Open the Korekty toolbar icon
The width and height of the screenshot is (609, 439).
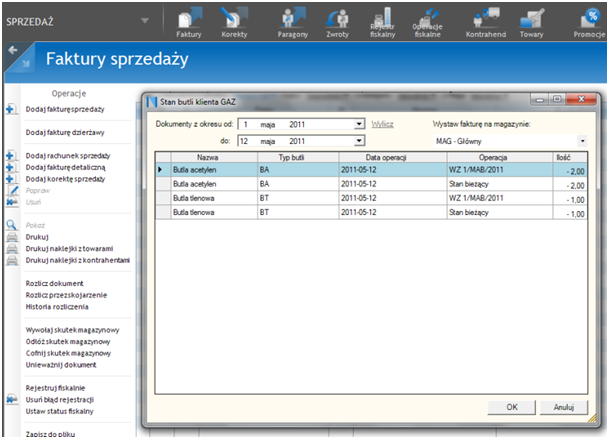pos(235,21)
